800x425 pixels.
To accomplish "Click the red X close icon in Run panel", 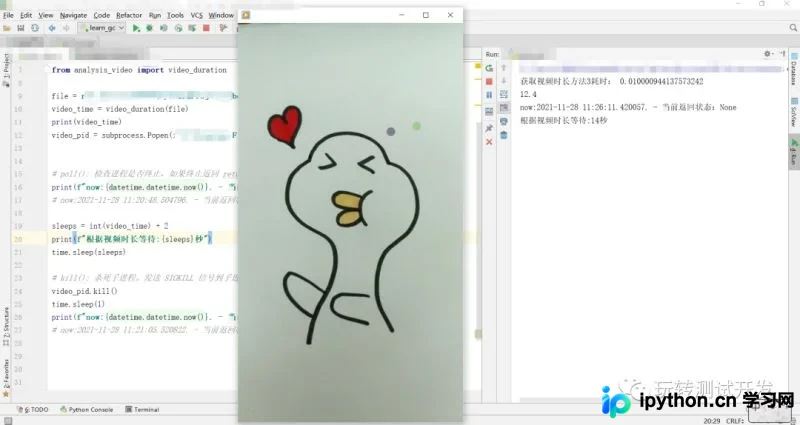I will click(489, 142).
